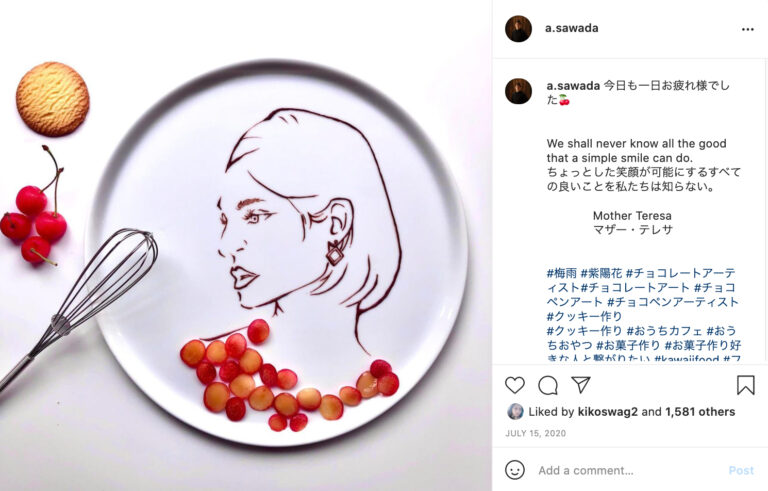Share post via the paper plane icon
This screenshot has width=768, height=491.
[581, 385]
